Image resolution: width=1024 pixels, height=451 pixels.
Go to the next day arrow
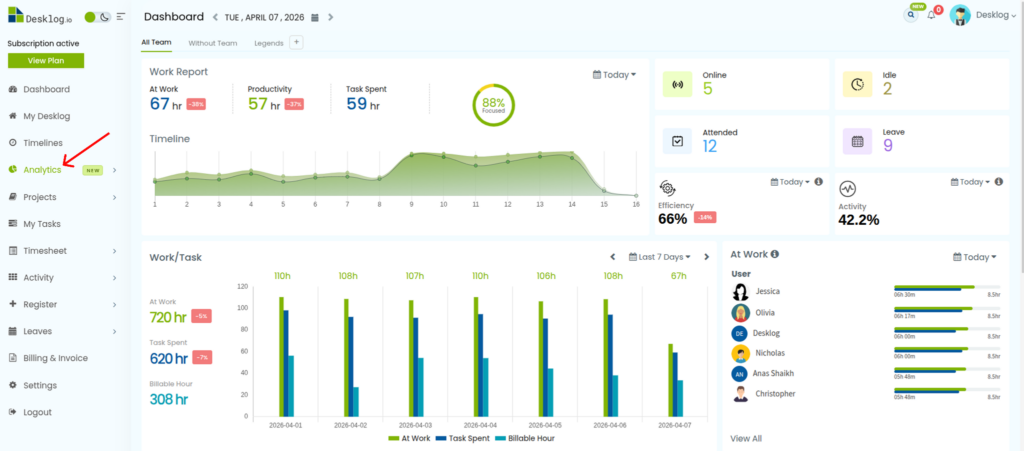click(331, 17)
